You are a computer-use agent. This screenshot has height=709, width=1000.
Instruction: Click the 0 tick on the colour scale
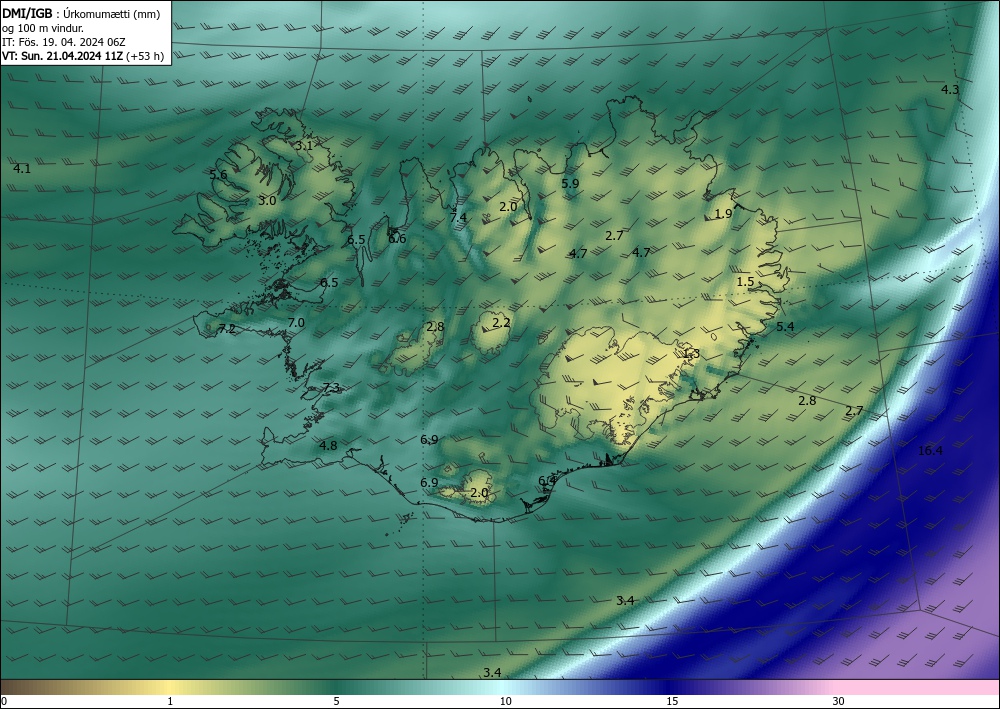(x=4, y=701)
